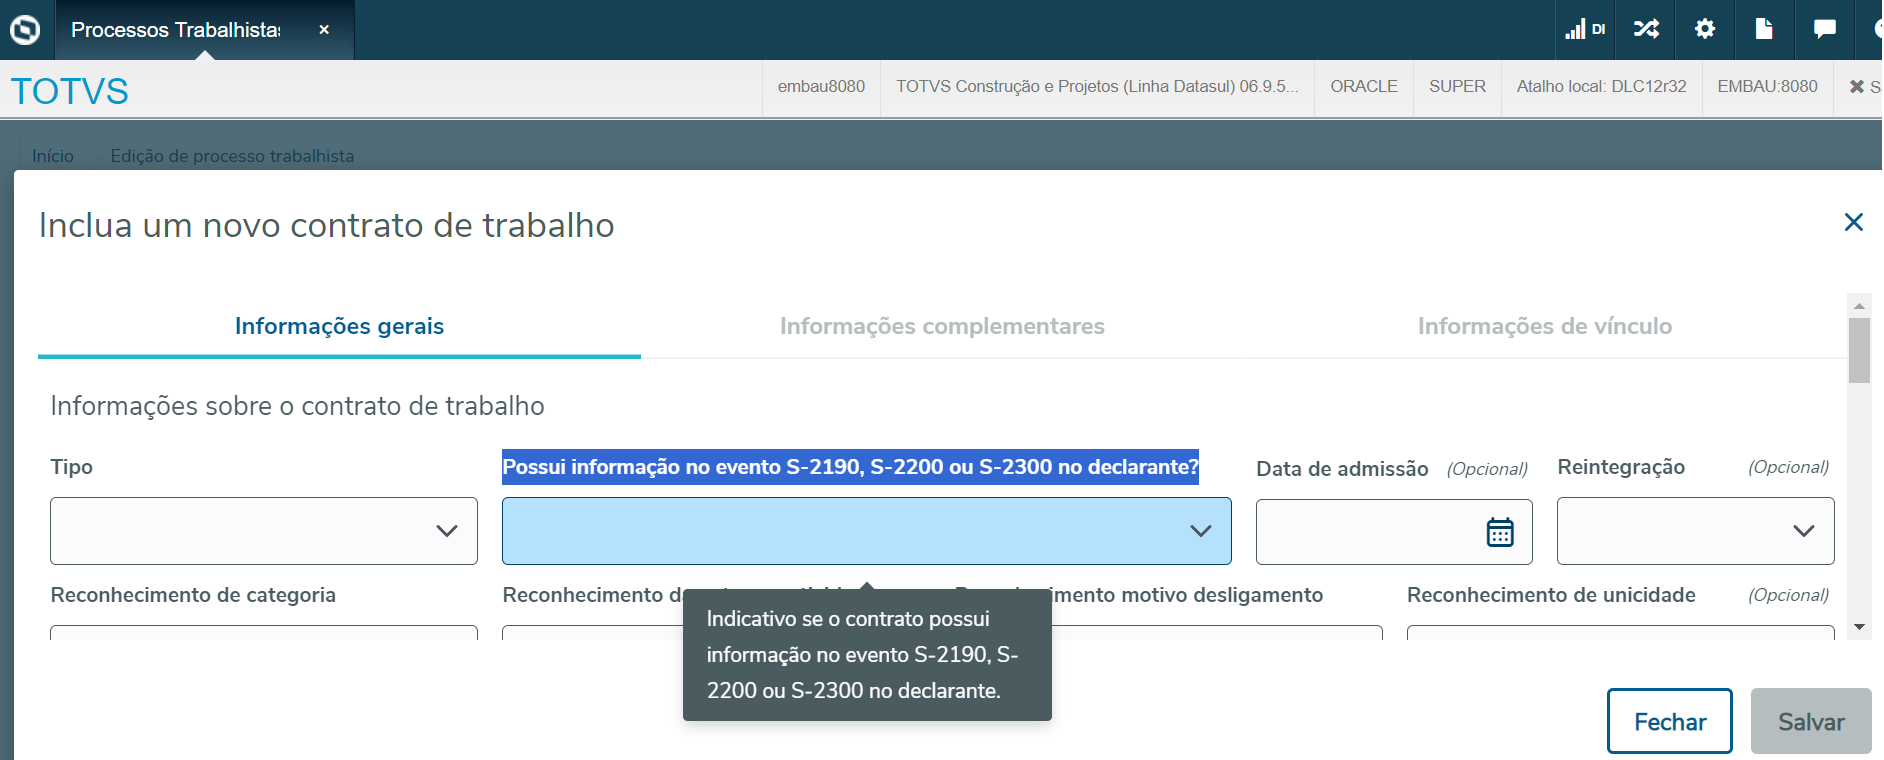Close the Processos Trabalhistas tab
This screenshot has width=1884, height=760.
tap(324, 30)
